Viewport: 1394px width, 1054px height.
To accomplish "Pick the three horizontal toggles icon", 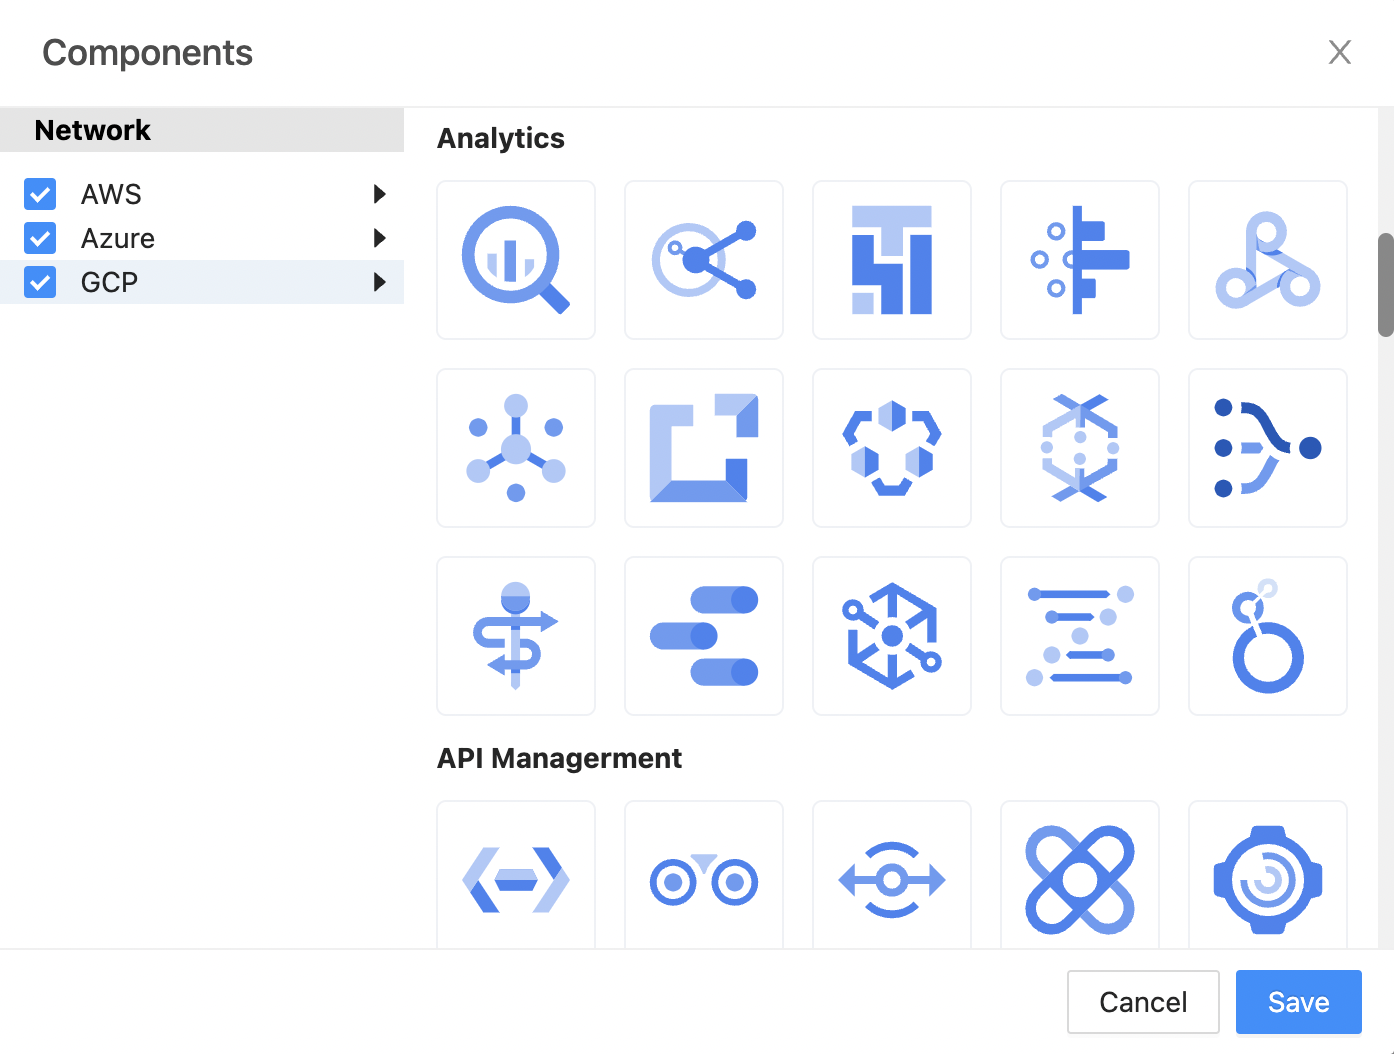I will pyautogui.click(x=704, y=636).
